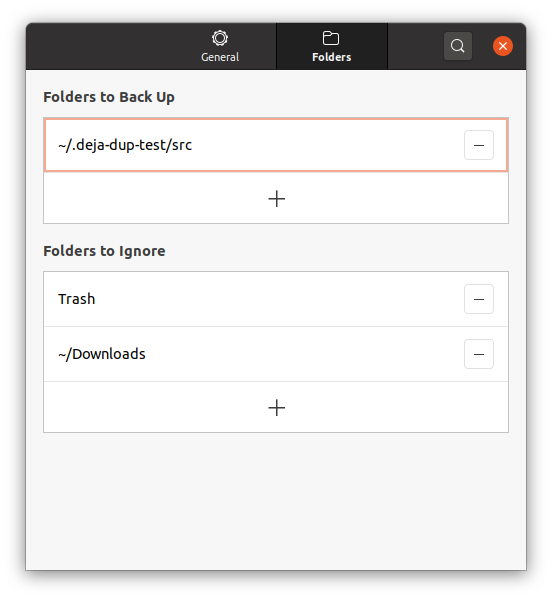552x599 pixels.
Task: Switch to the Folders tab label
Action: 332,57
